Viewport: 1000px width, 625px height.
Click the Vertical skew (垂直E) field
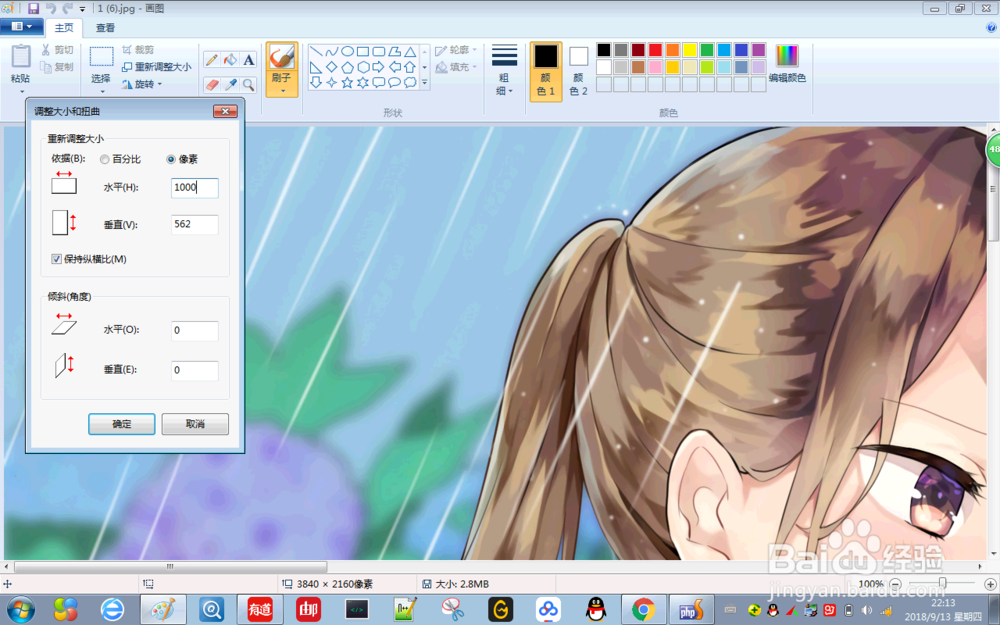(x=195, y=370)
